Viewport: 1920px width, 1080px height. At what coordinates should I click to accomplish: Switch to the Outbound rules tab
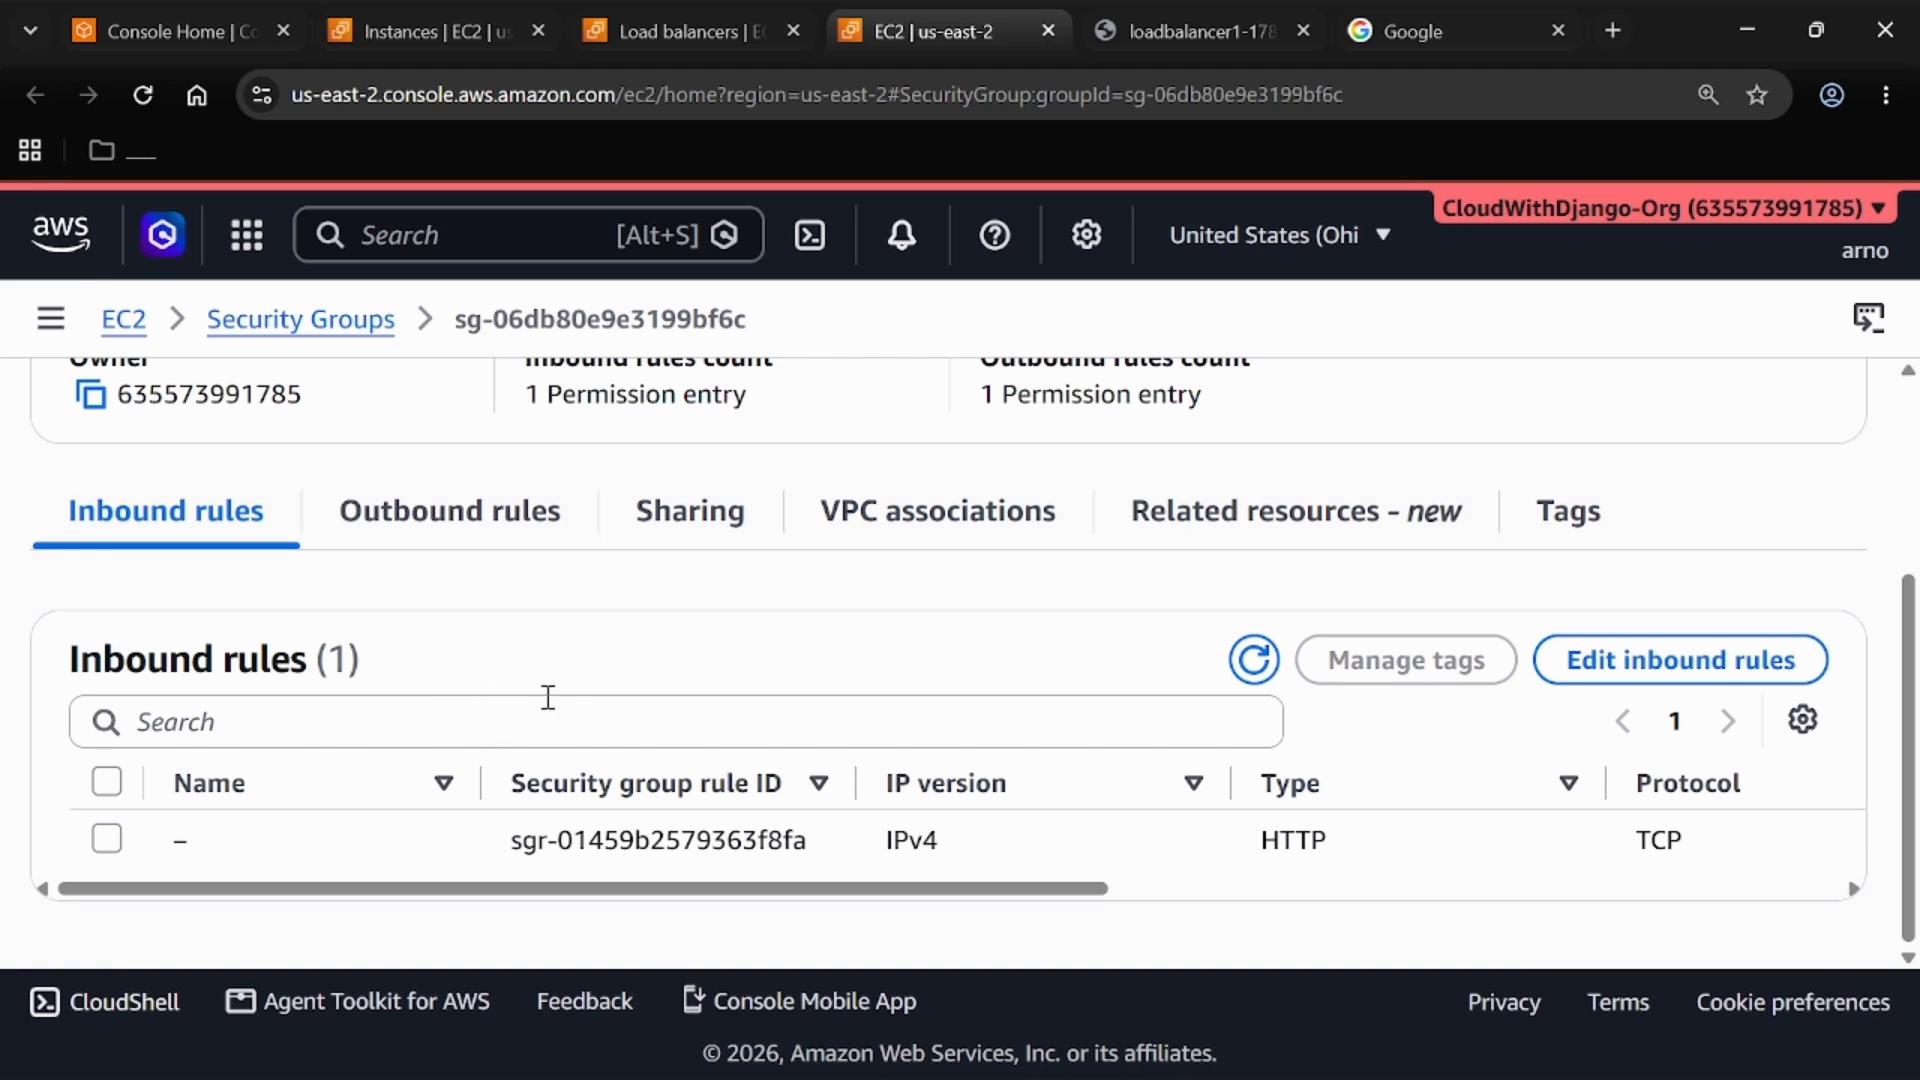pyautogui.click(x=449, y=511)
